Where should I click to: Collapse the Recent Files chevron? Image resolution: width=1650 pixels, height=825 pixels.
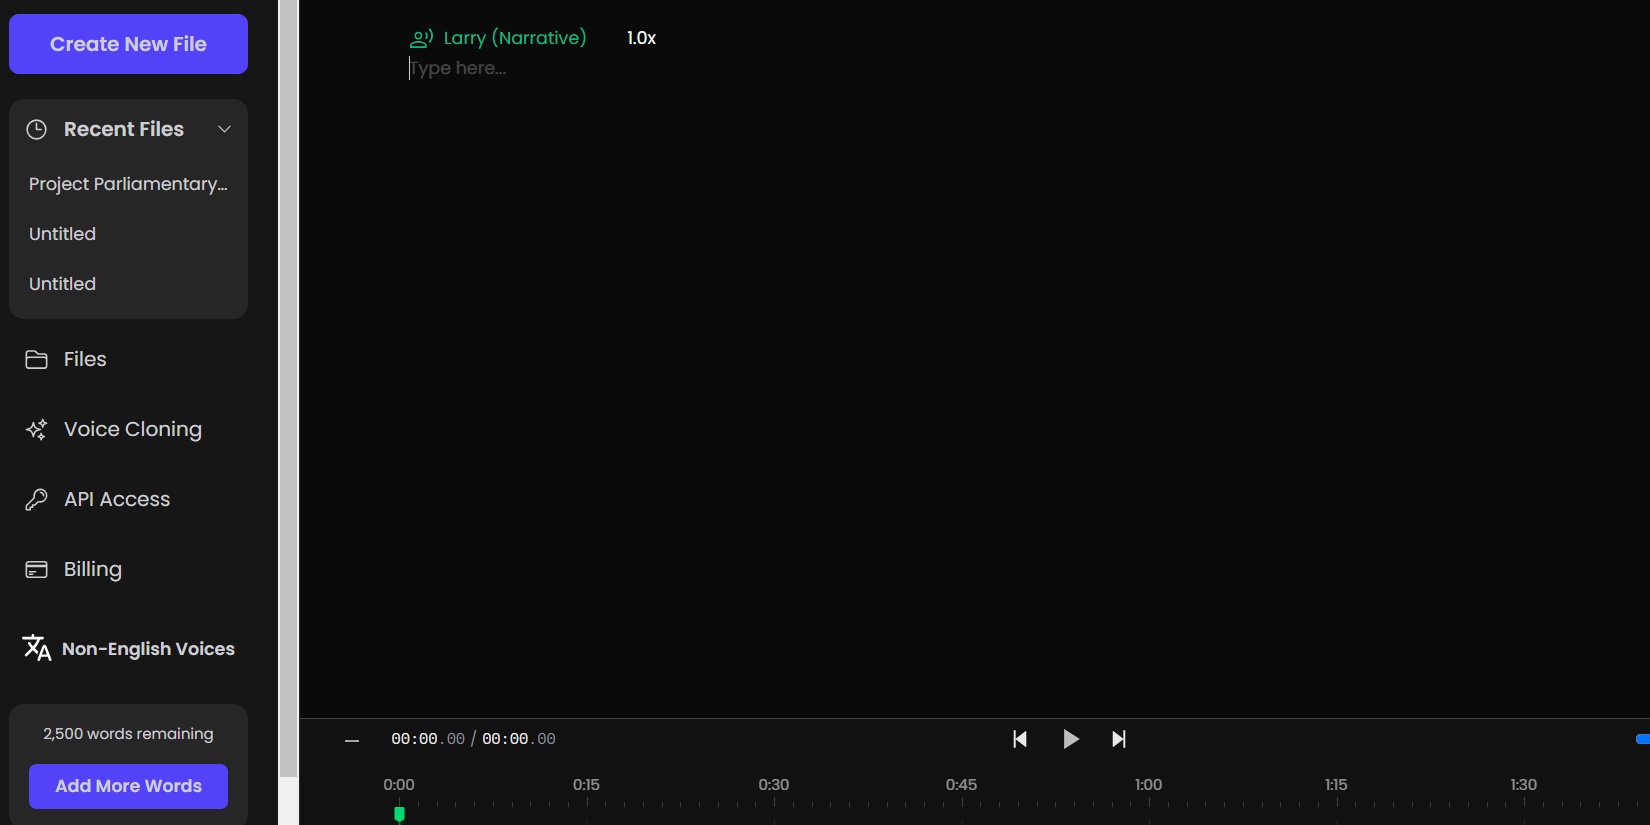click(225, 129)
